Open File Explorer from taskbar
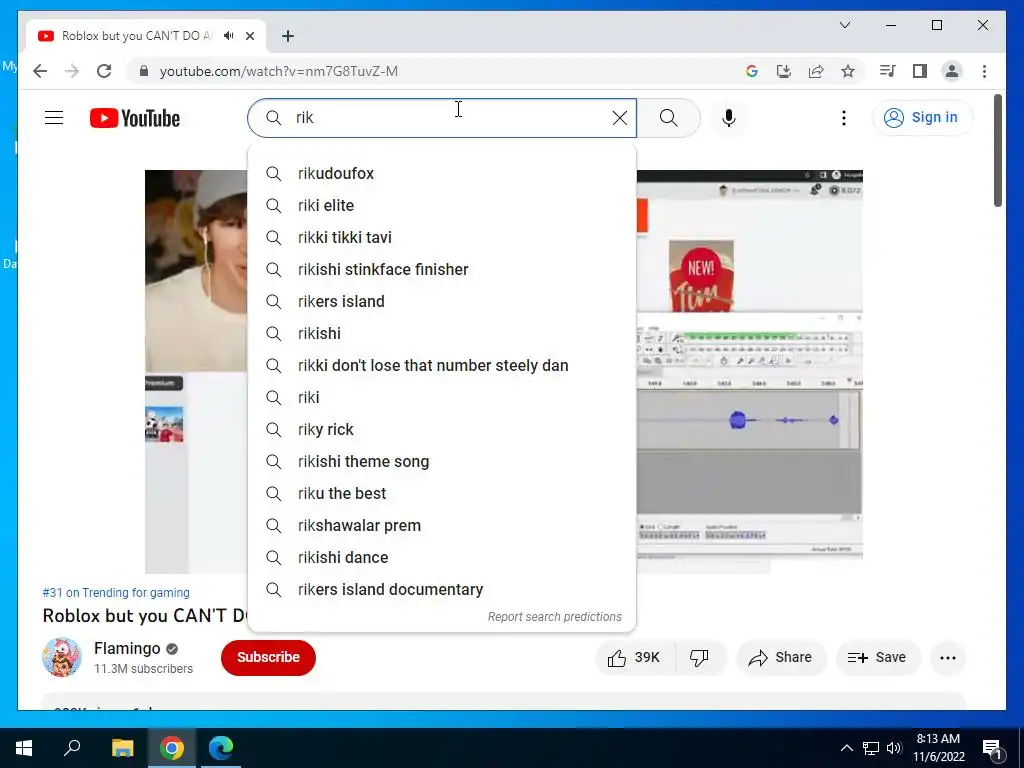 coord(123,748)
